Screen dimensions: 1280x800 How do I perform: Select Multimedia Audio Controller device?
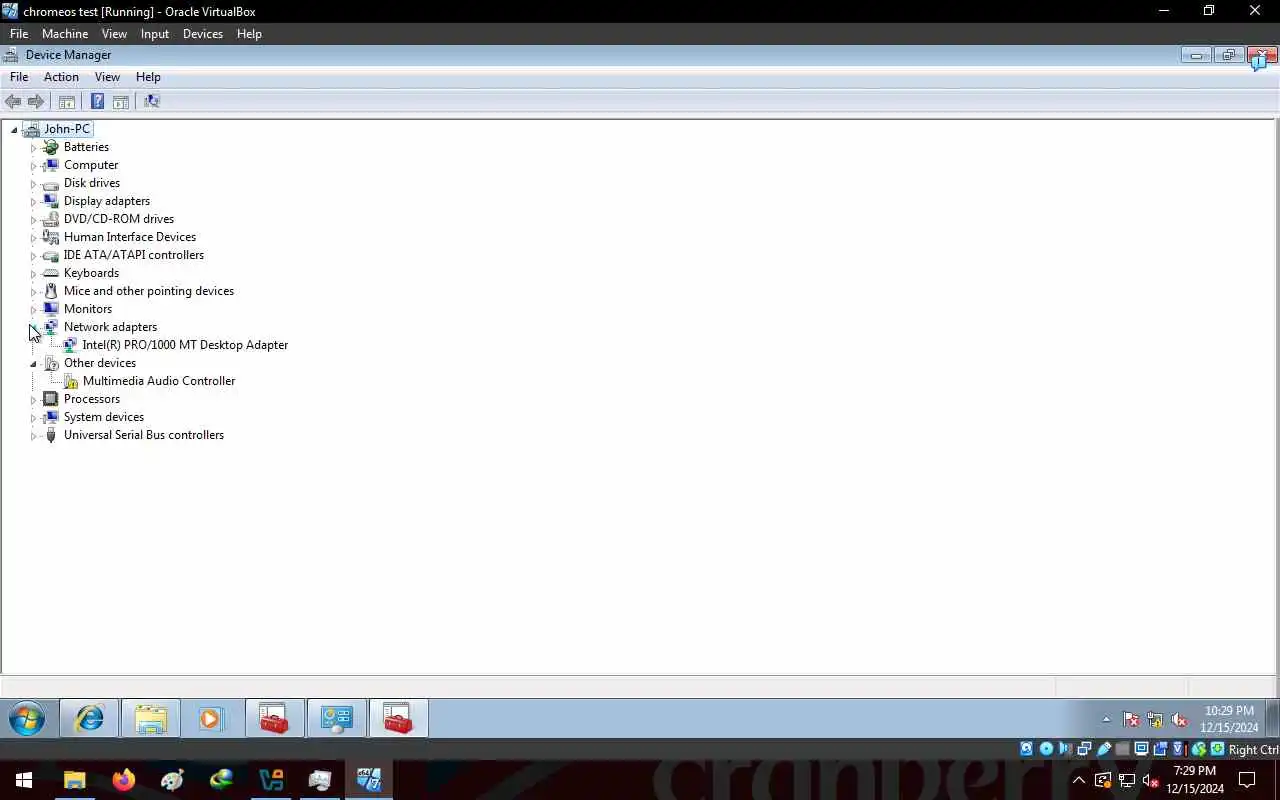(x=159, y=381)
